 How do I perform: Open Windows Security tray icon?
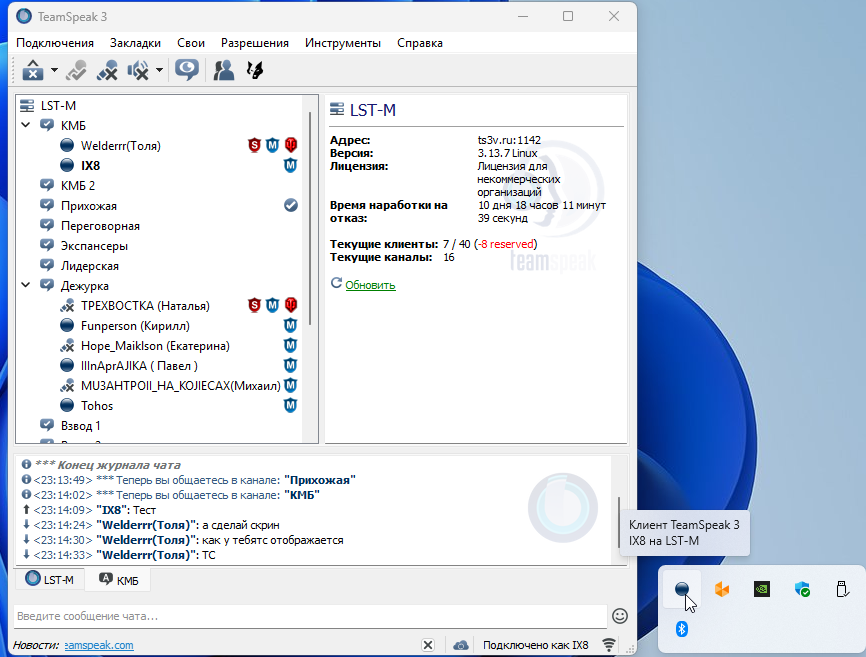coord(802,589)
